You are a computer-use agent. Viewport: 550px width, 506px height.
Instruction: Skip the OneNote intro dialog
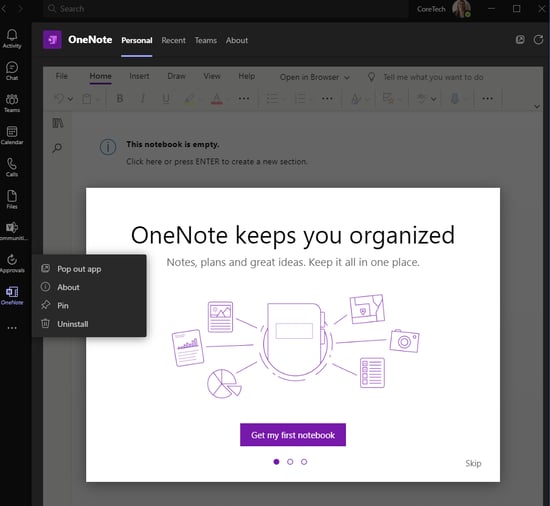[473, 463]
